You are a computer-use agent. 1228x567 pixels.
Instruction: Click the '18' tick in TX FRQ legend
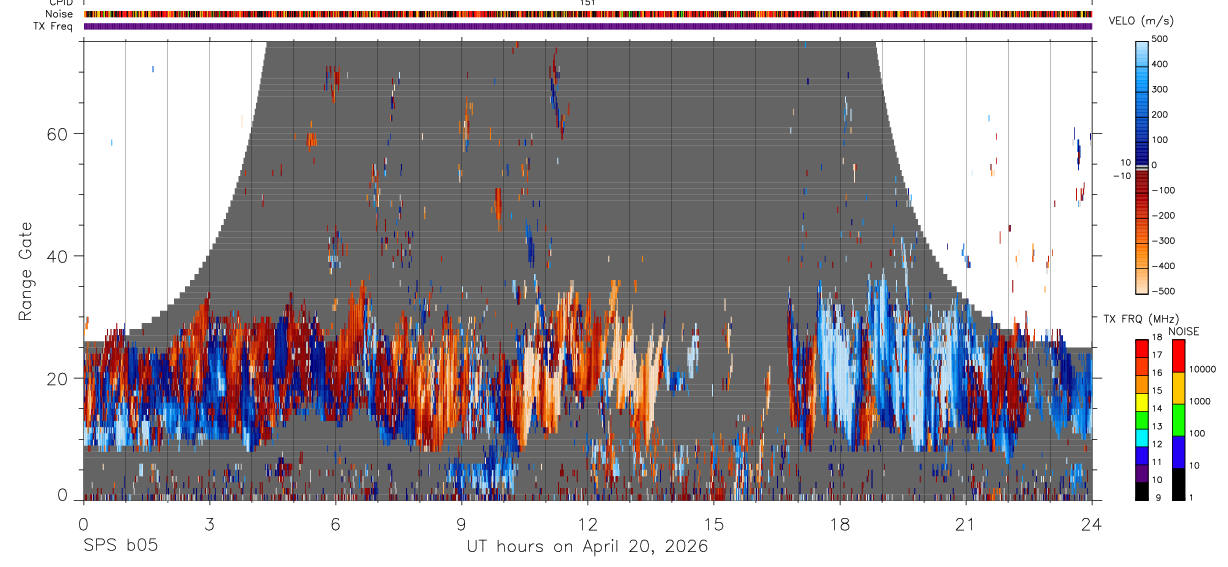pyautogui.click(x=1157, y=337)
